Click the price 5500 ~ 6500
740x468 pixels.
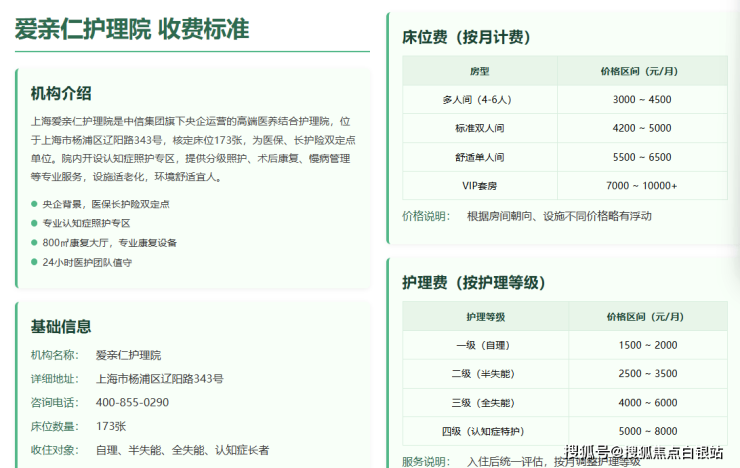pos(642,157)
